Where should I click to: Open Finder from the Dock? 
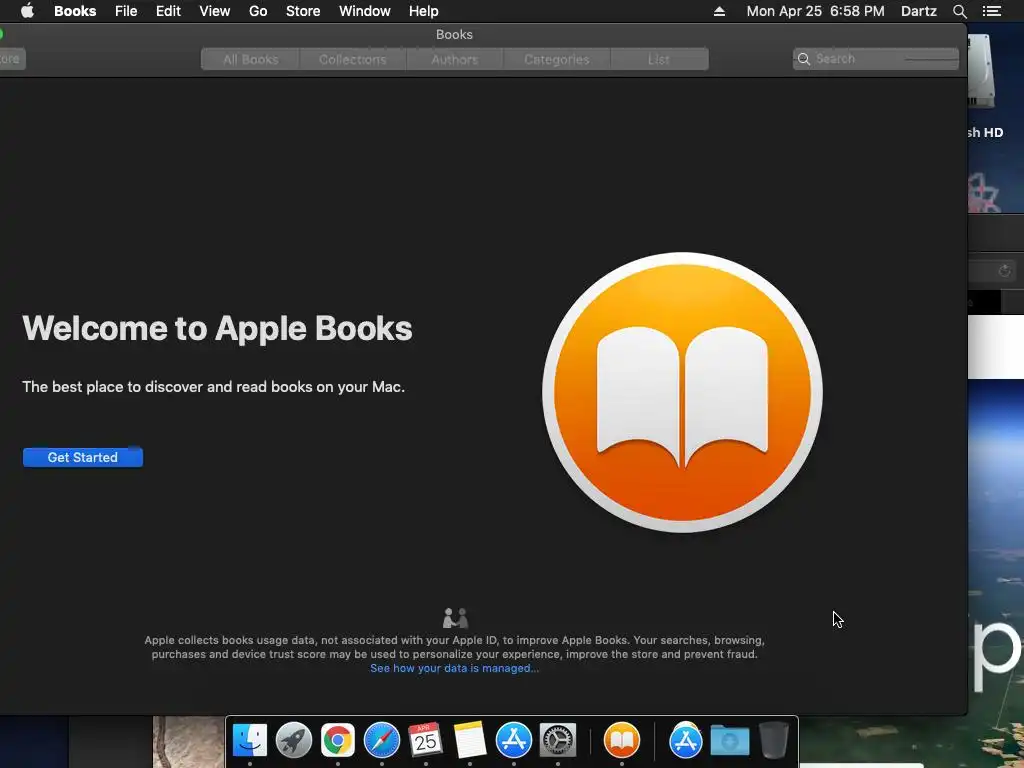tap(249, 740)
